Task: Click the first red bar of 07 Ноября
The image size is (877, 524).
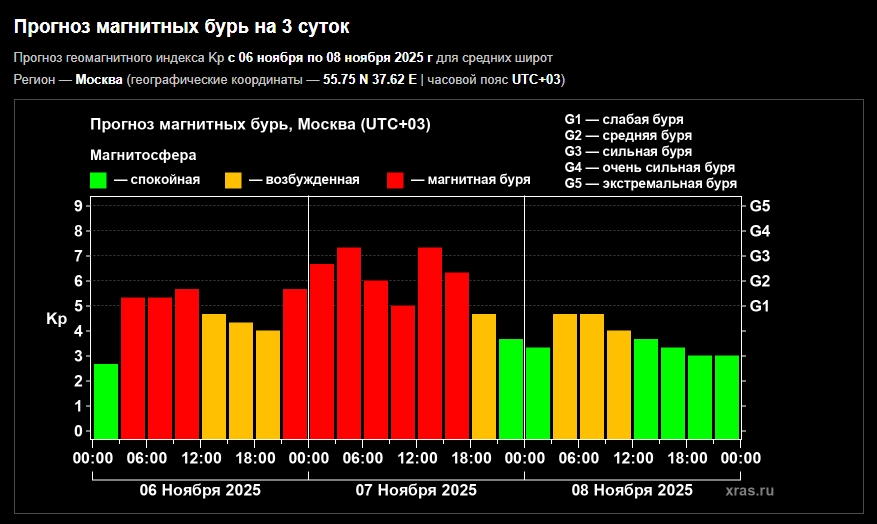Action: click(x=322, y=350)
